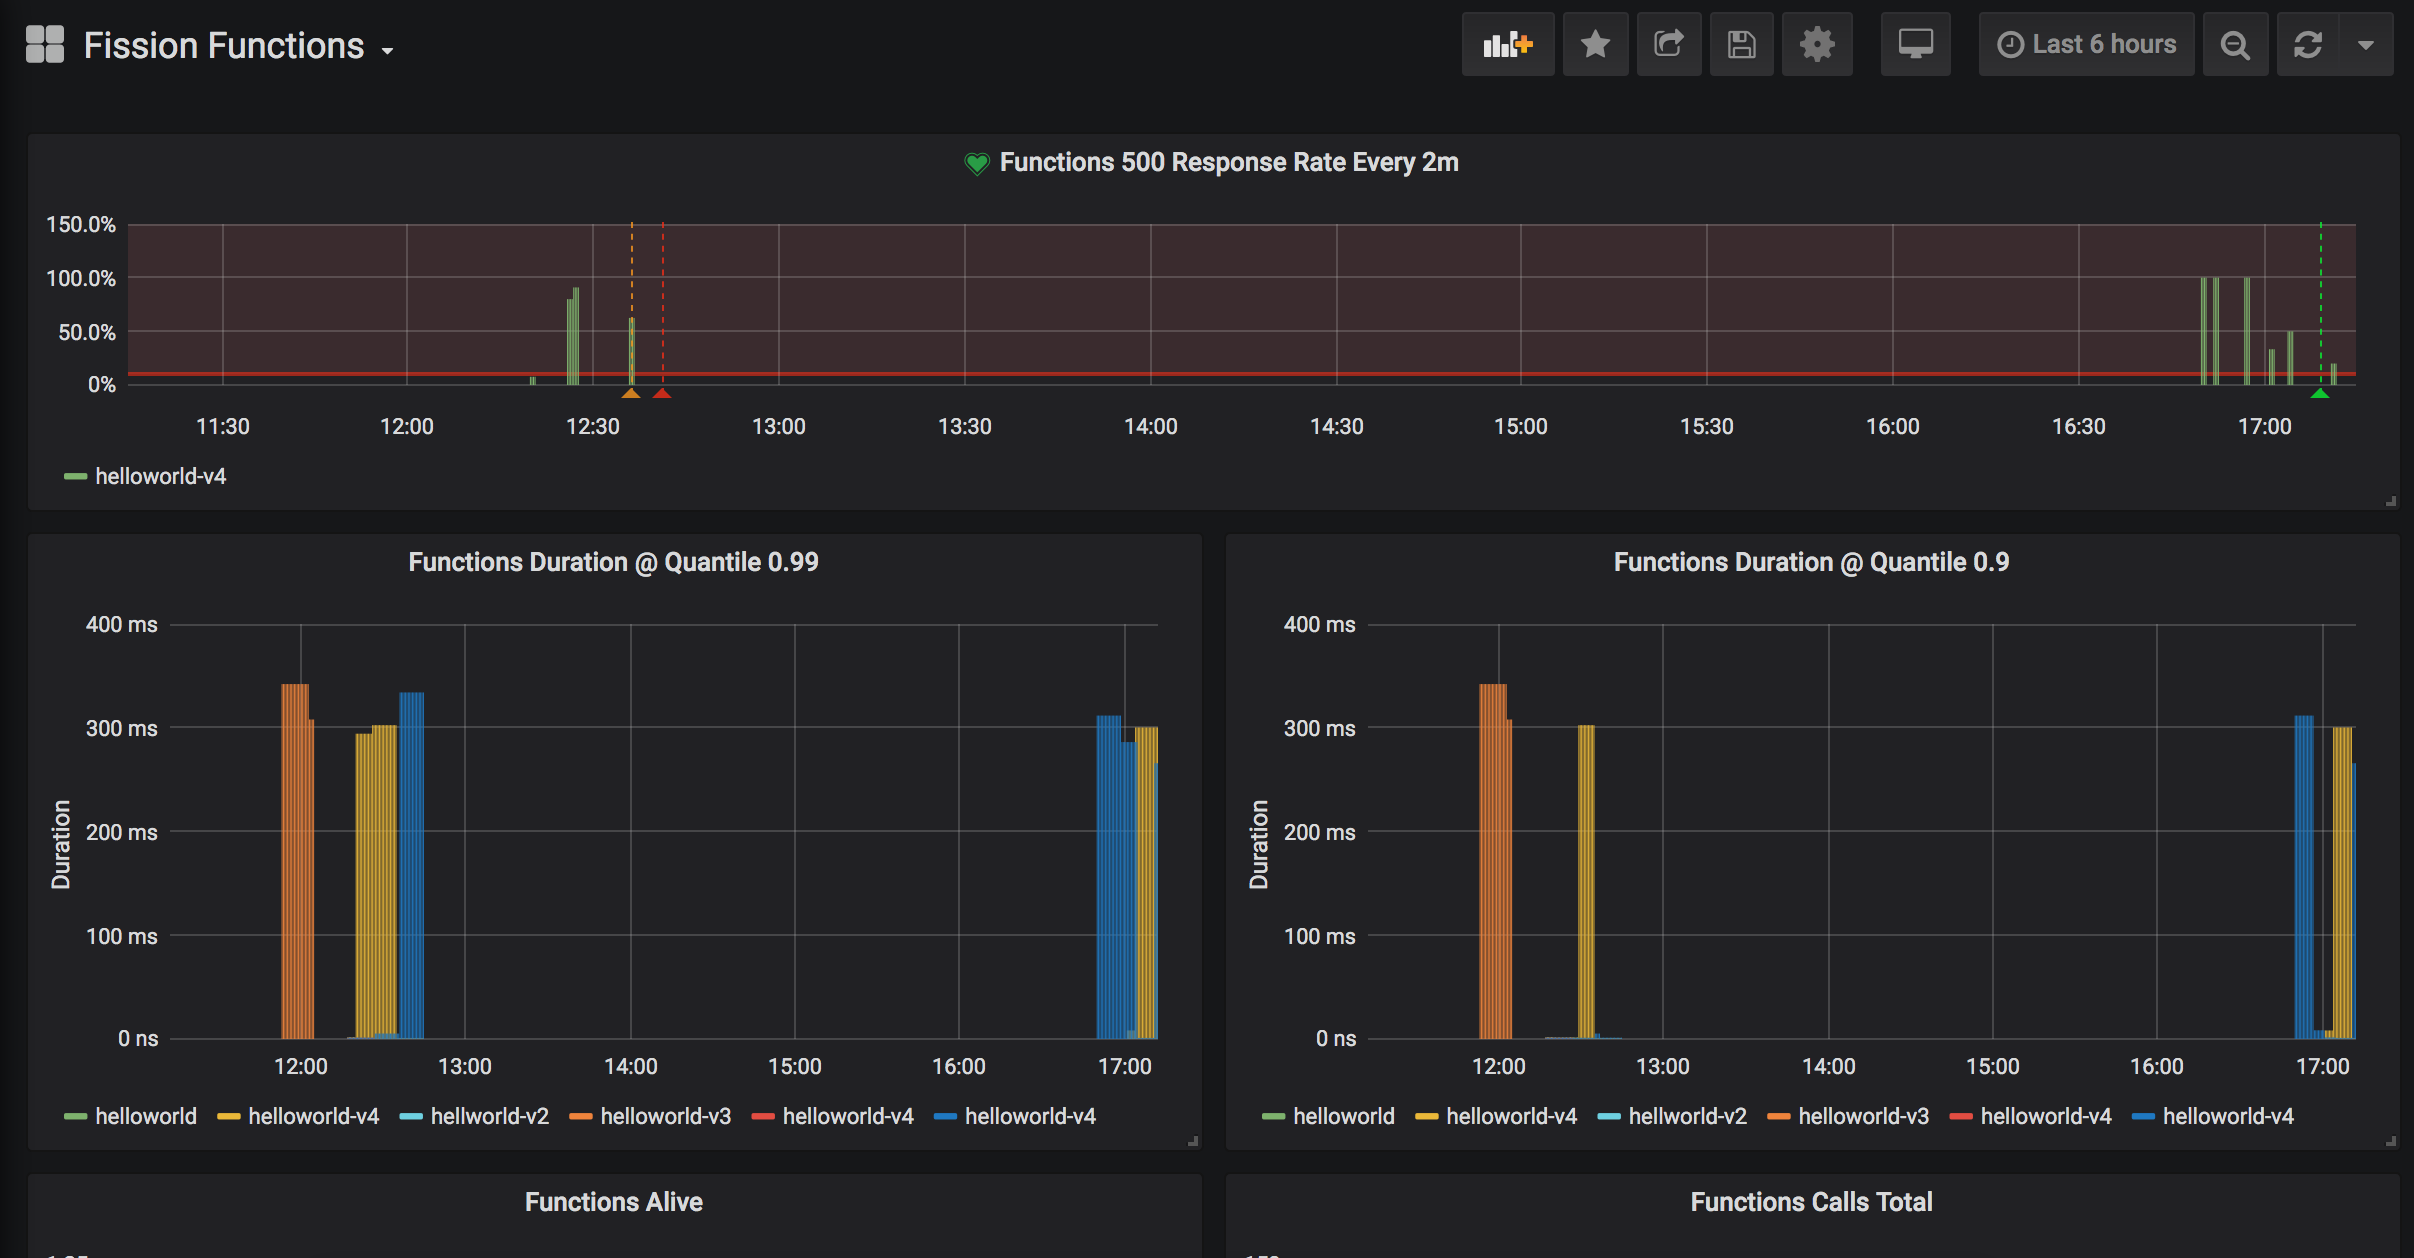2414x1258 pixels.
Task: Click the Grafana dashboards grid icon
Action: point(45,45)
